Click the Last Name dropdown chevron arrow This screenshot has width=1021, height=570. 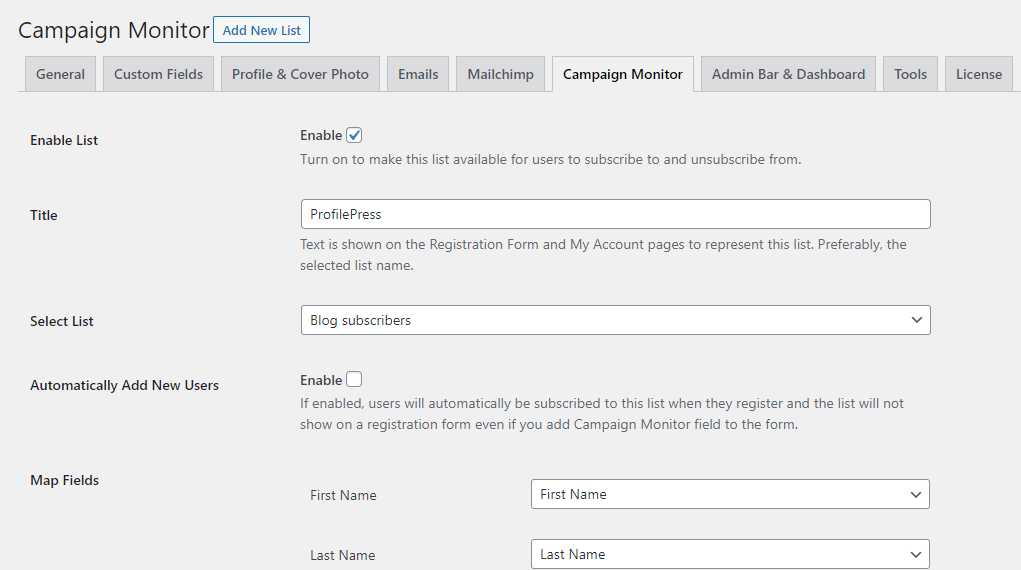pyautogui.click(x=916, y=554)
